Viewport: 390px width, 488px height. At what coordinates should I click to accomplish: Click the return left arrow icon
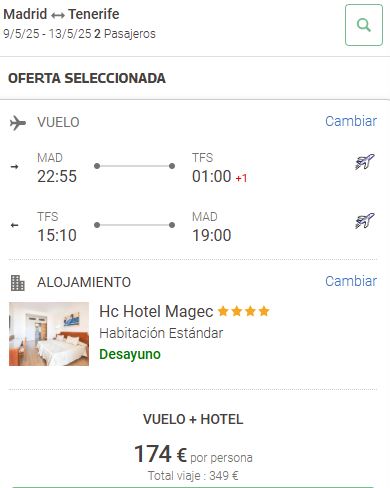point(14,225)
